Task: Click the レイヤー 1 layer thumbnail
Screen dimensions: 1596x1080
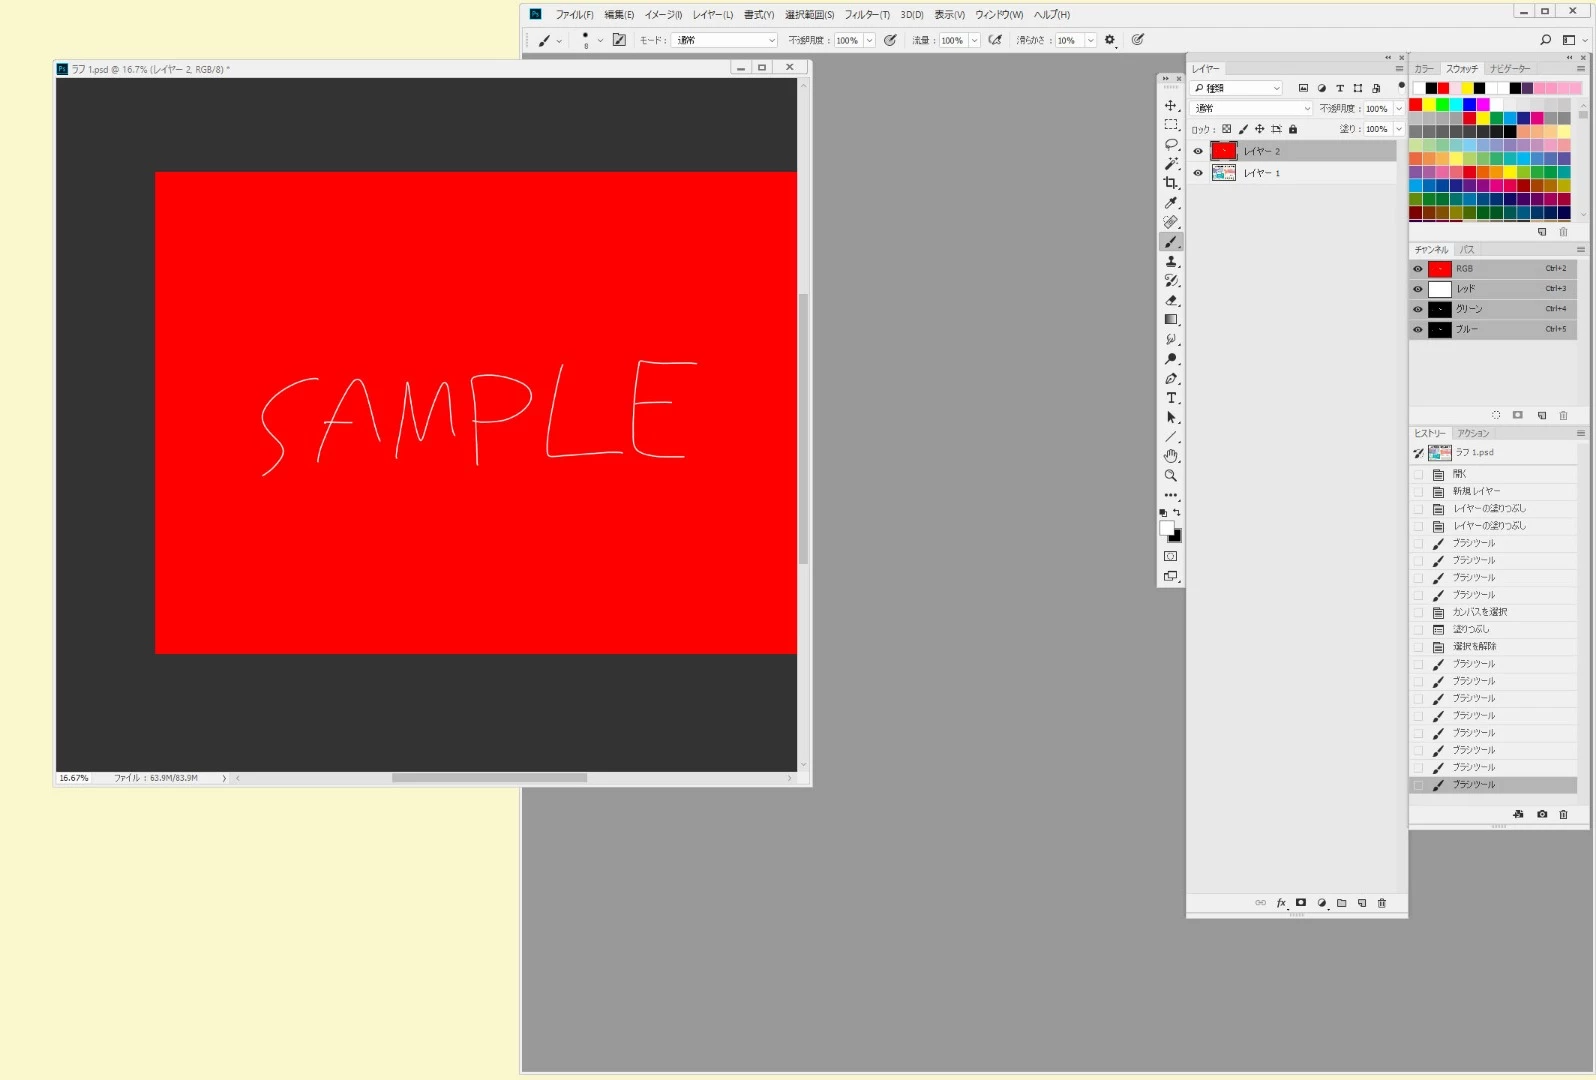Action: (1224, 173)
